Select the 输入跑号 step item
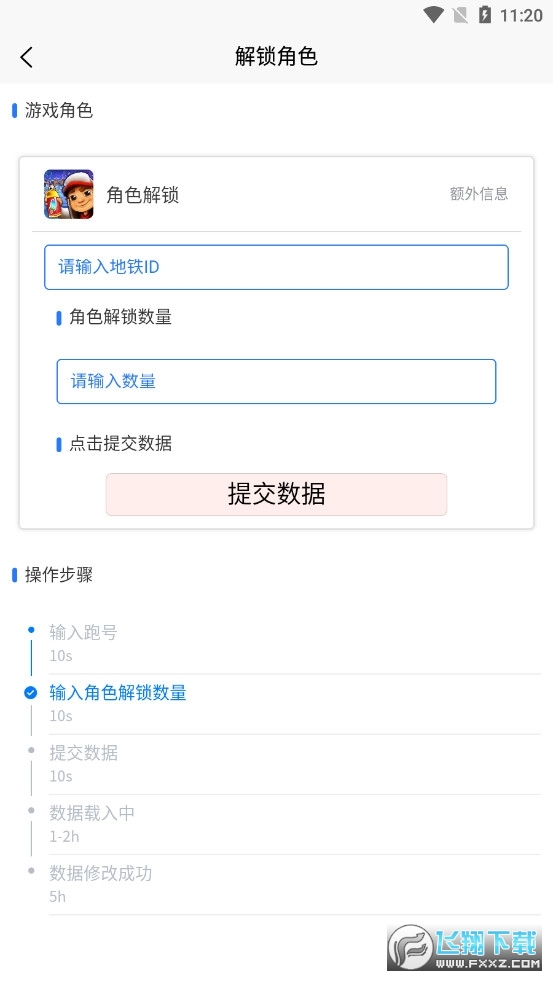The image size is (553, 983). tap(295, 644)
